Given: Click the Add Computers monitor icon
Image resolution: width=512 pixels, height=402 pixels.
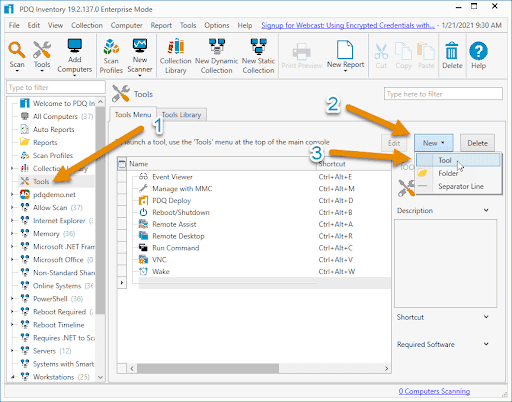Looking at the screenshot, I should (x=75, y=46).
